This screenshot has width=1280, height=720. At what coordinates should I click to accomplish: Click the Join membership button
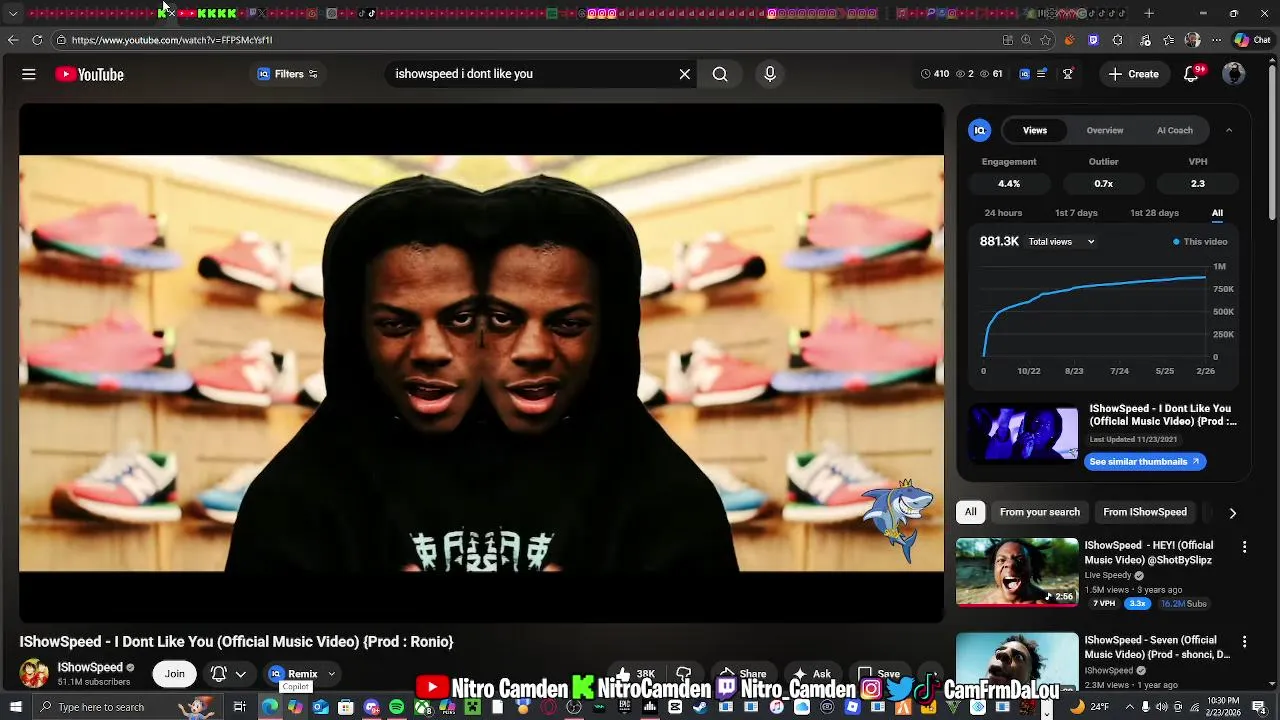pyautogui.click(x=175, y=674)
